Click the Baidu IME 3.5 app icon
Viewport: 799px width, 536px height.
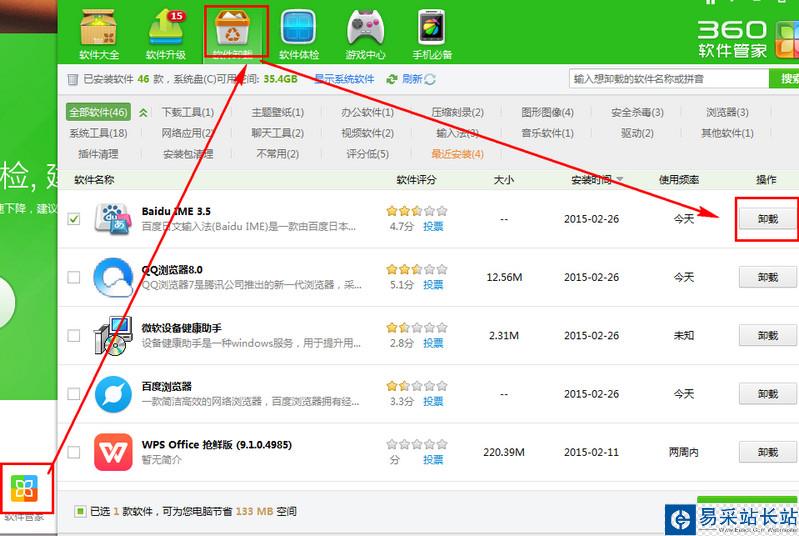tap(113, 219)
